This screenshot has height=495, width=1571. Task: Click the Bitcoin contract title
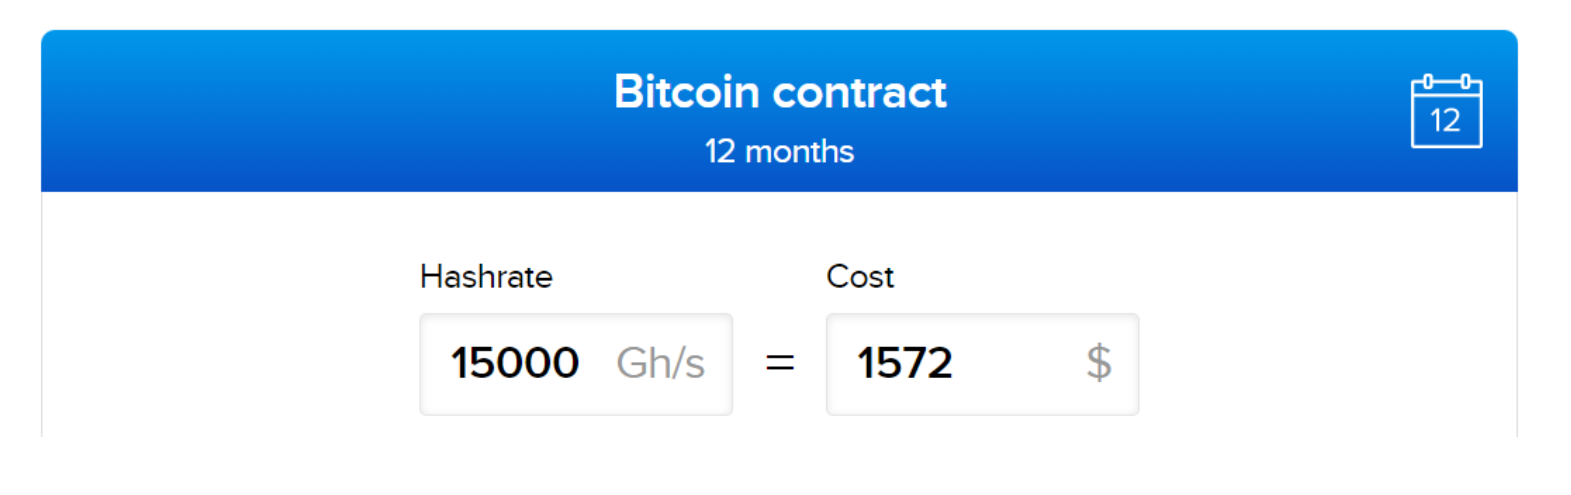[x=780, y=92]
